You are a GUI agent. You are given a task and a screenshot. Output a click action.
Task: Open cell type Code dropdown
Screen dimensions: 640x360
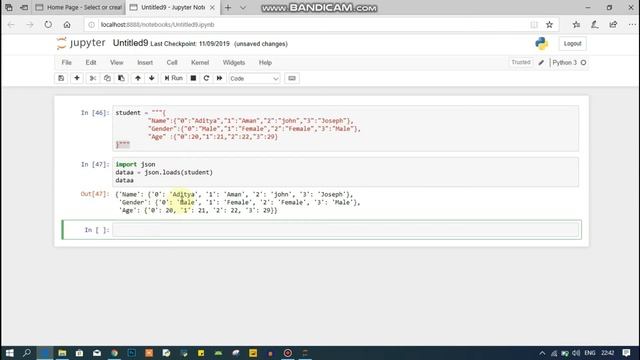[254, 78]
